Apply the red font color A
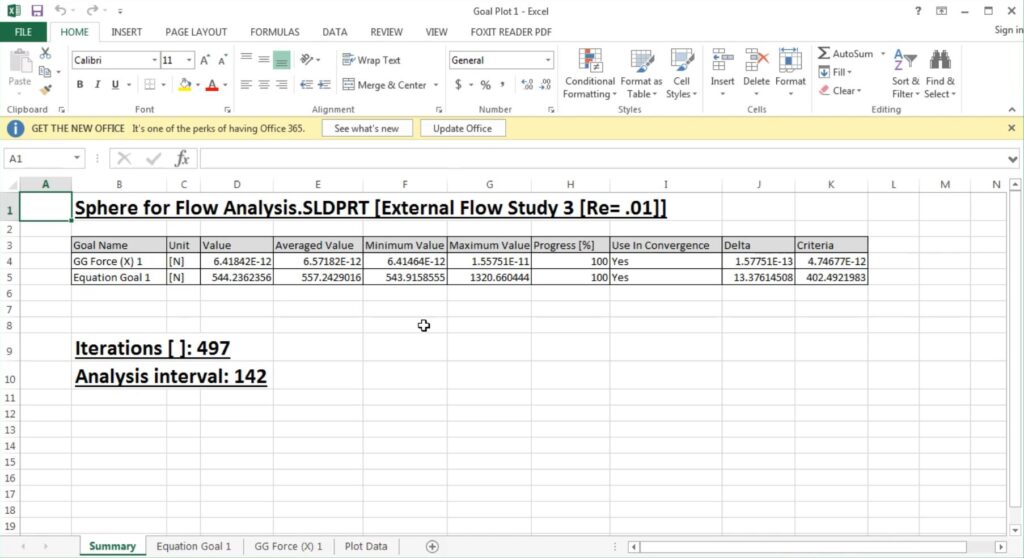The width and height of the screenshot is (1024, 558). click(x=212, y=85)
